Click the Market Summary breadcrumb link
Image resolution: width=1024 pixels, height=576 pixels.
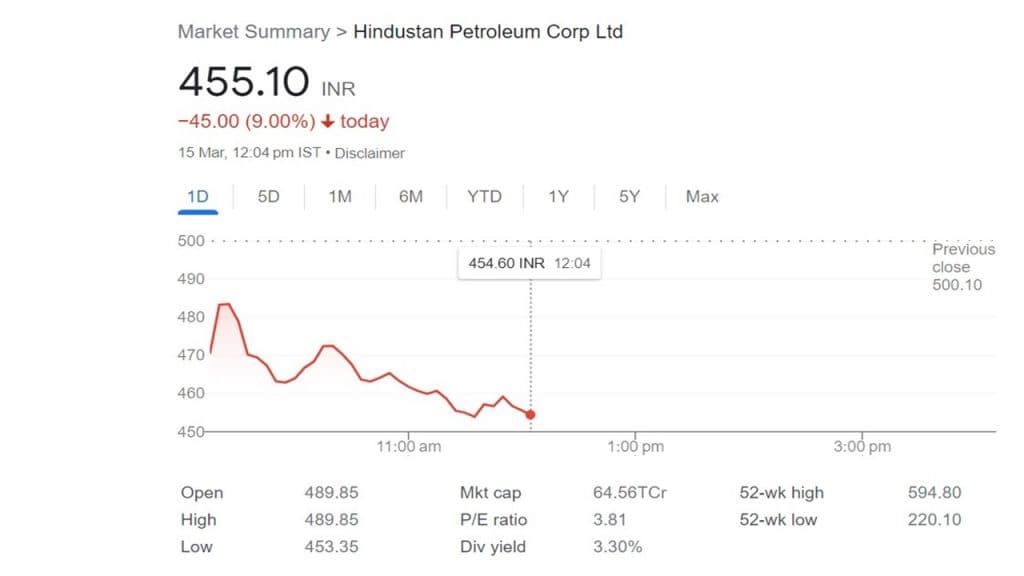point(253,32)
